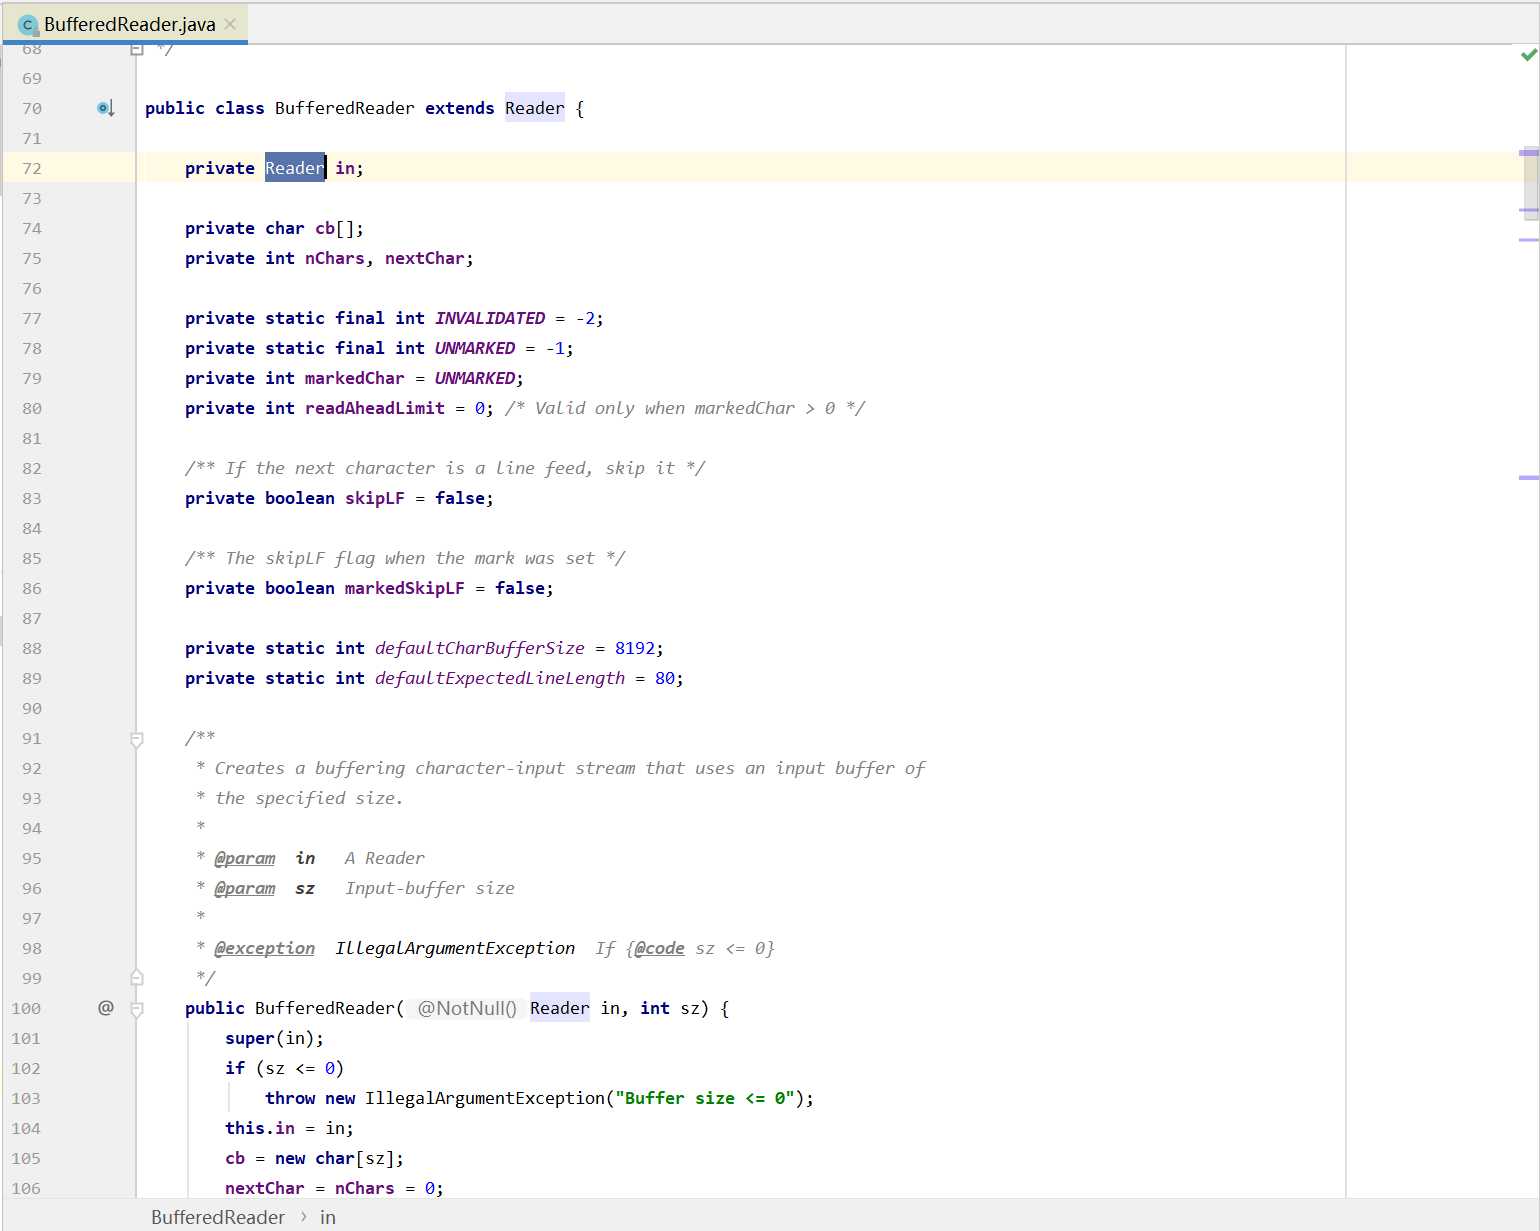
Task: Click IllegalArgumentException in Javadoc line 98
Action: [x=455, y=948]
